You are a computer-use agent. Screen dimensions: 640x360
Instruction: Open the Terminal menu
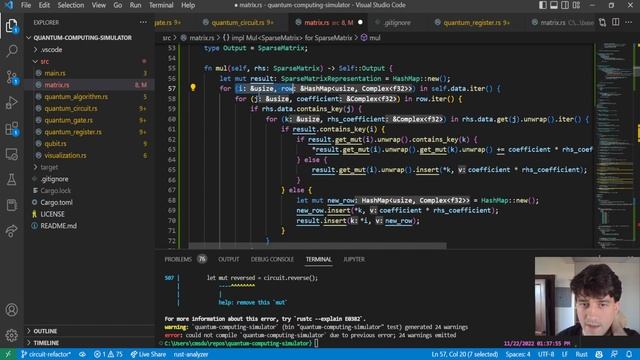(161, 5)
